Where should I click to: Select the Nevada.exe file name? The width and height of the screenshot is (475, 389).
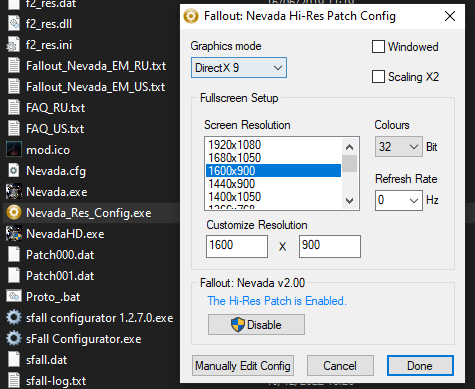(x=57, y=192)
